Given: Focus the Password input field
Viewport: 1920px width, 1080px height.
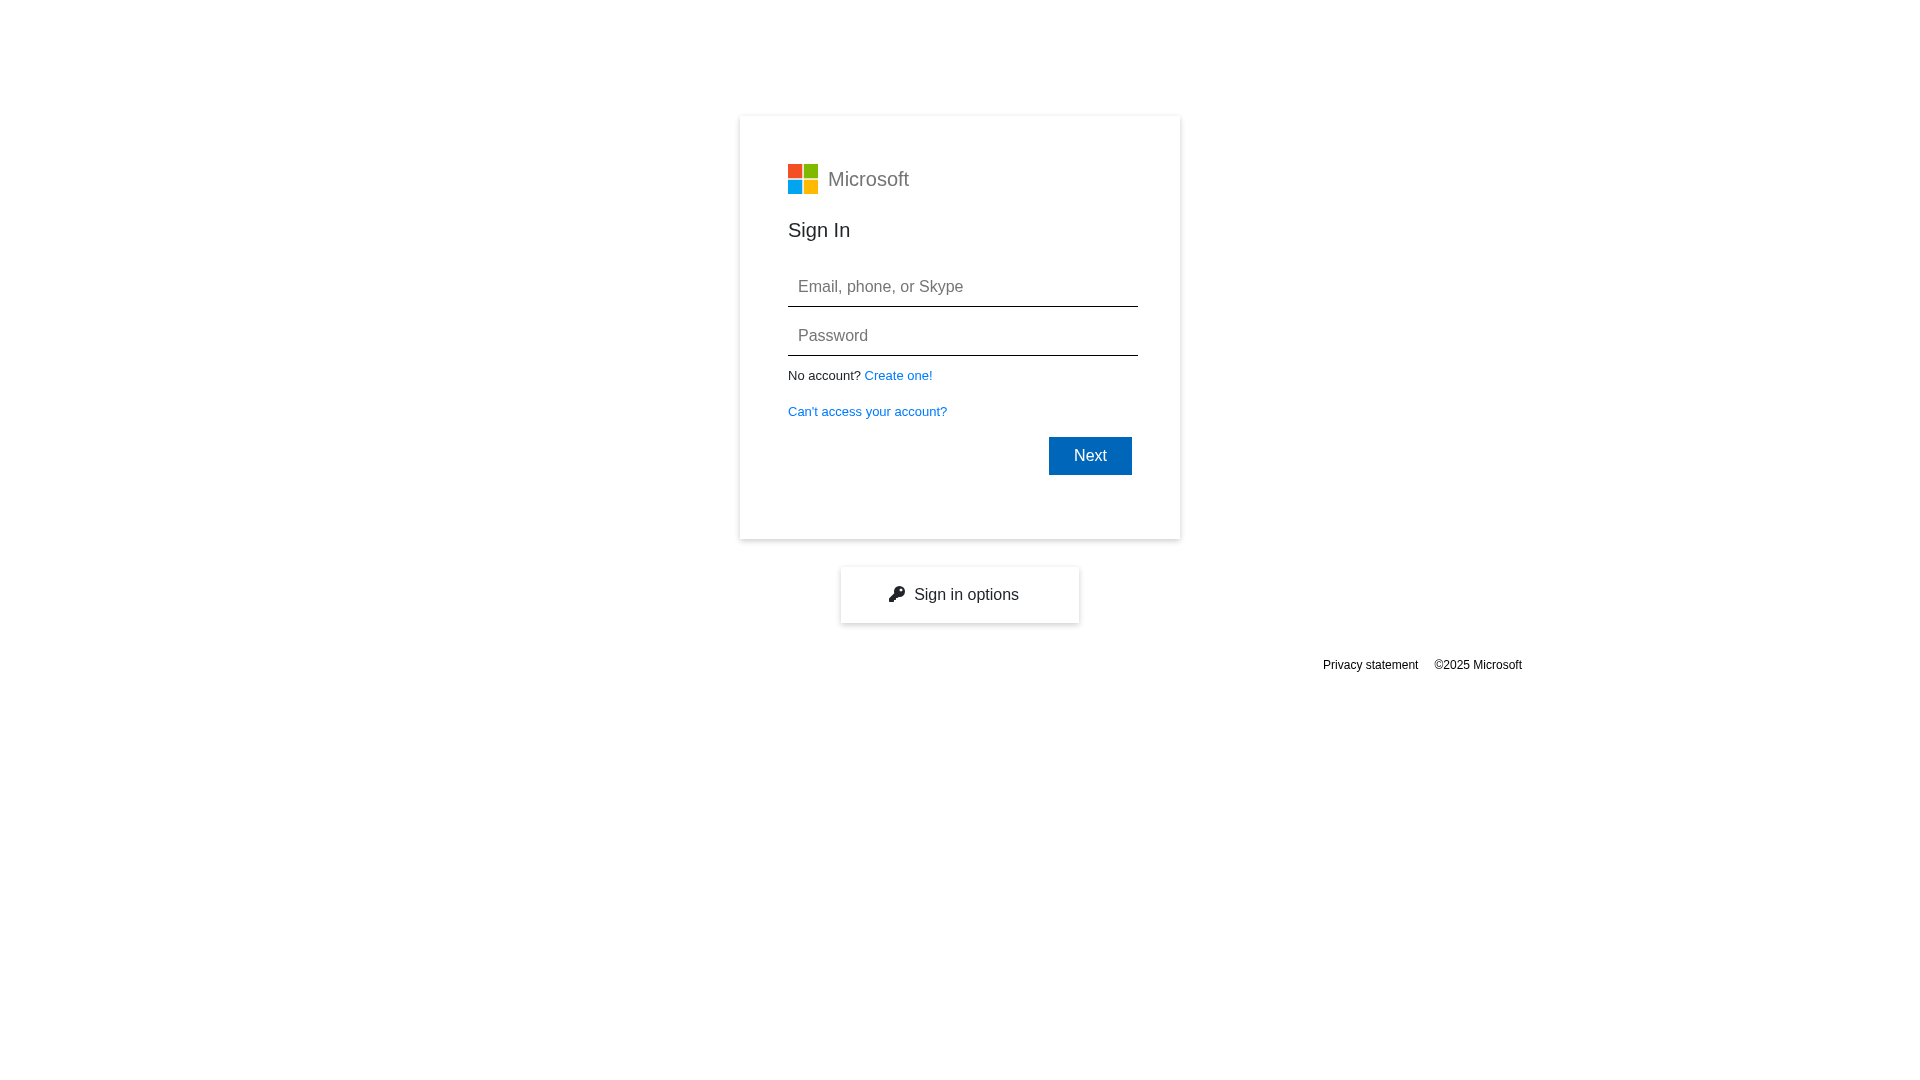Looking at the screenshot, I should point(963,336).
